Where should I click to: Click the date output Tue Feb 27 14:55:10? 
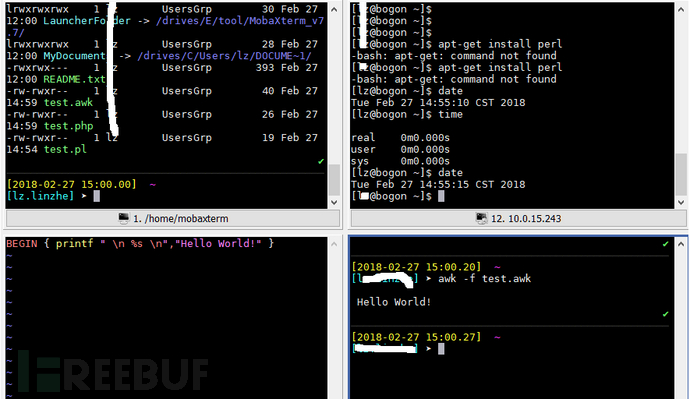click(x=438, y=102)
